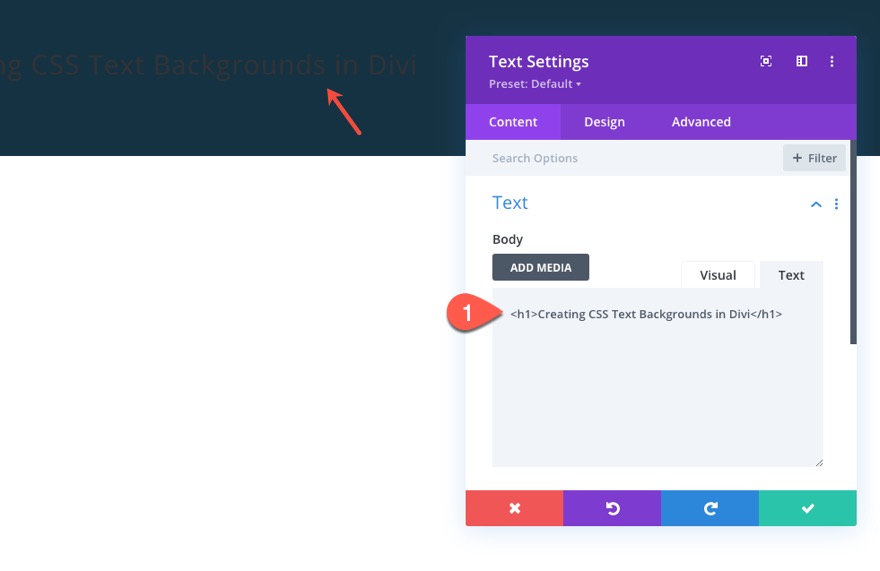880x571 pixels.
Task: Click the Text Settings title
Action: pos(538,62)
